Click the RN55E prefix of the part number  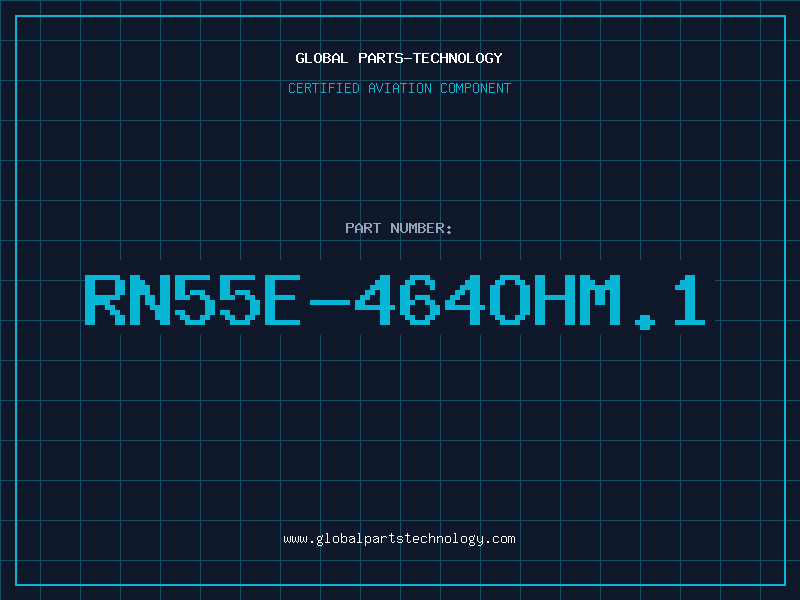192,300
